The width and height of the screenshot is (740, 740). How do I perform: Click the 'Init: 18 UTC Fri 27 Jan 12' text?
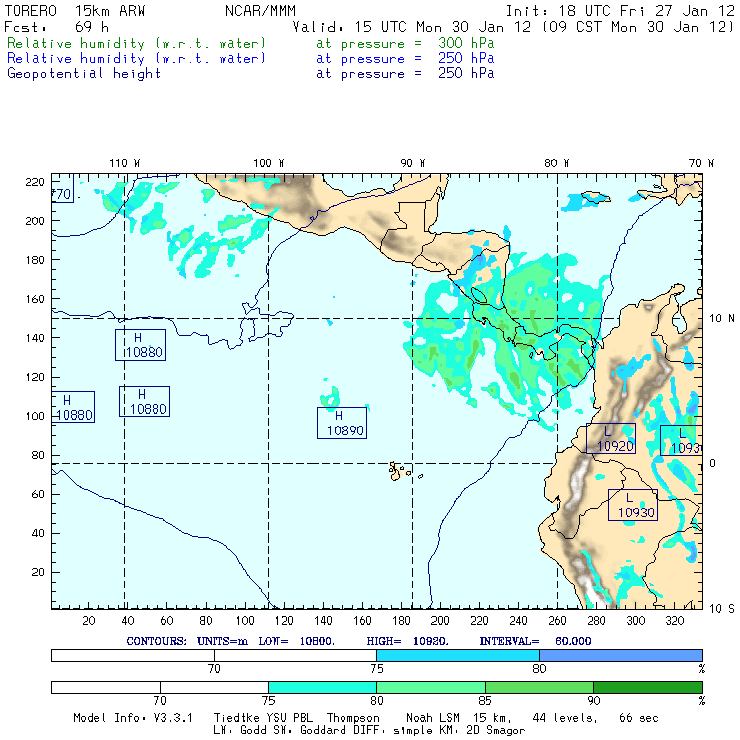pos(620,11)
